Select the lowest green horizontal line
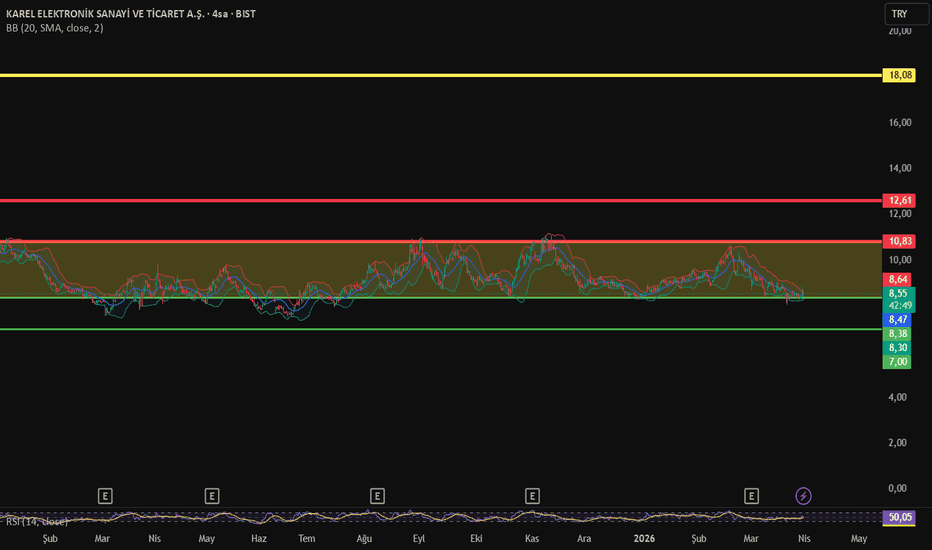This screenshot has height=550, width=932. point(440,329)
